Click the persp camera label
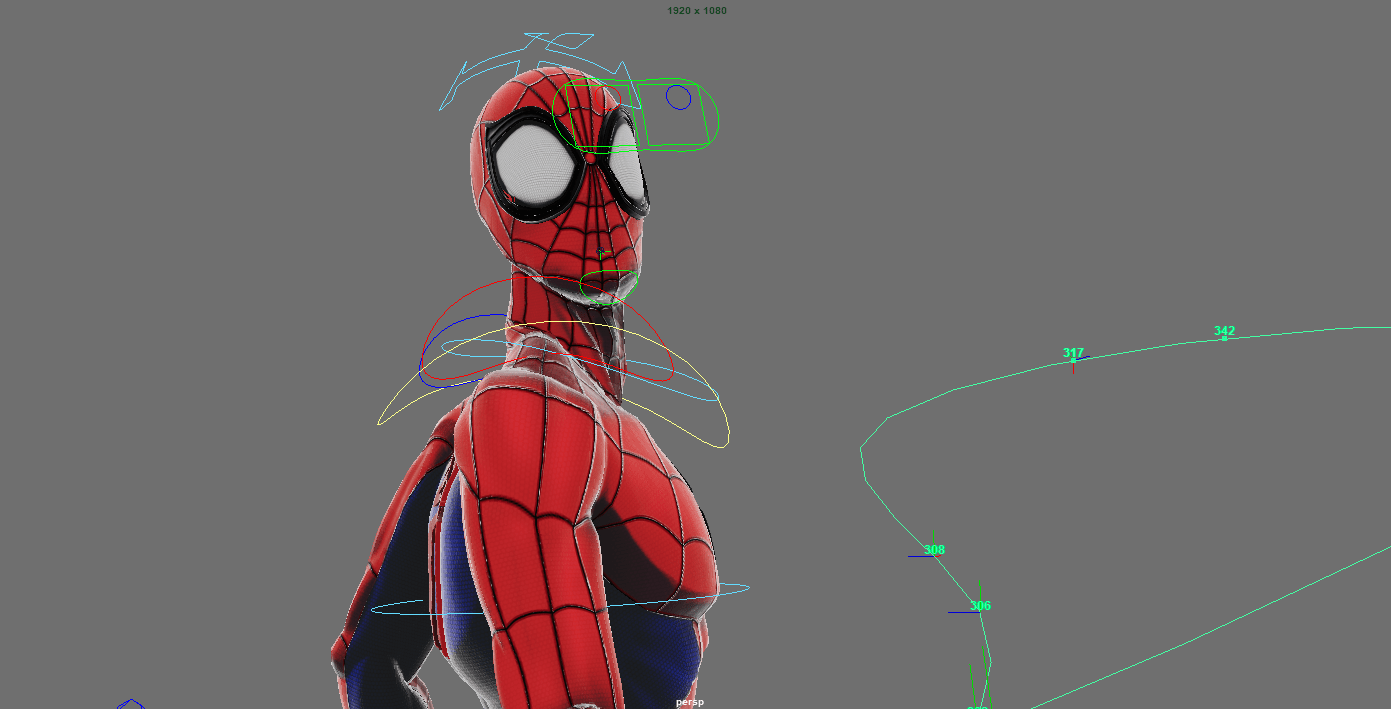Screen dimensions: 1391x709 (x=690, y=702)
